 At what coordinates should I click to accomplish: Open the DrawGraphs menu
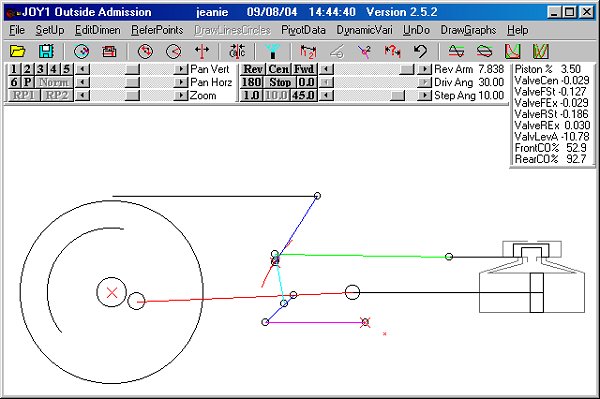tap(468, 30)
